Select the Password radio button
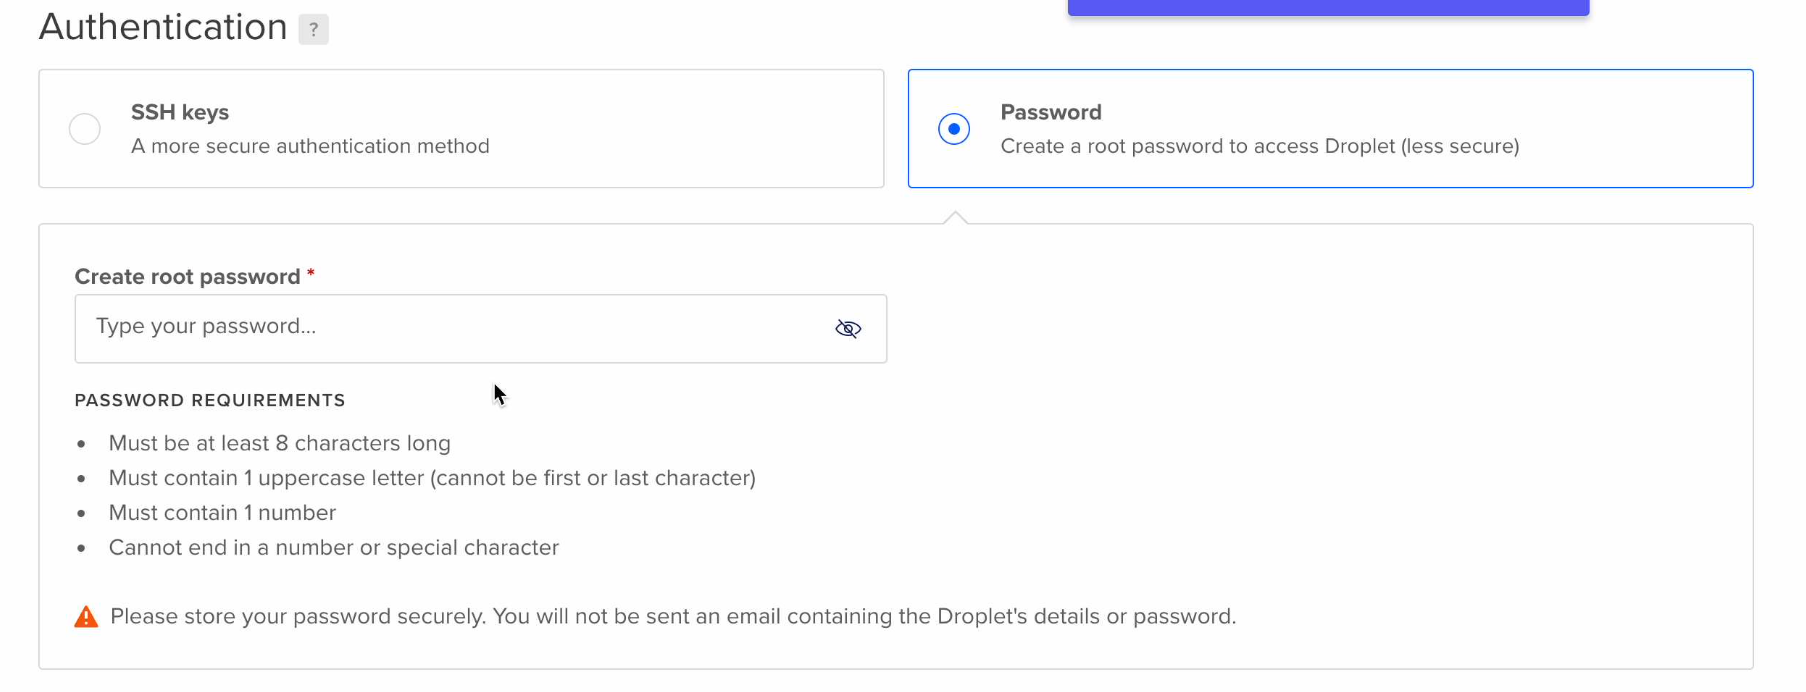This screenshot has height=692, width=1806. click(x=954, y=129)
